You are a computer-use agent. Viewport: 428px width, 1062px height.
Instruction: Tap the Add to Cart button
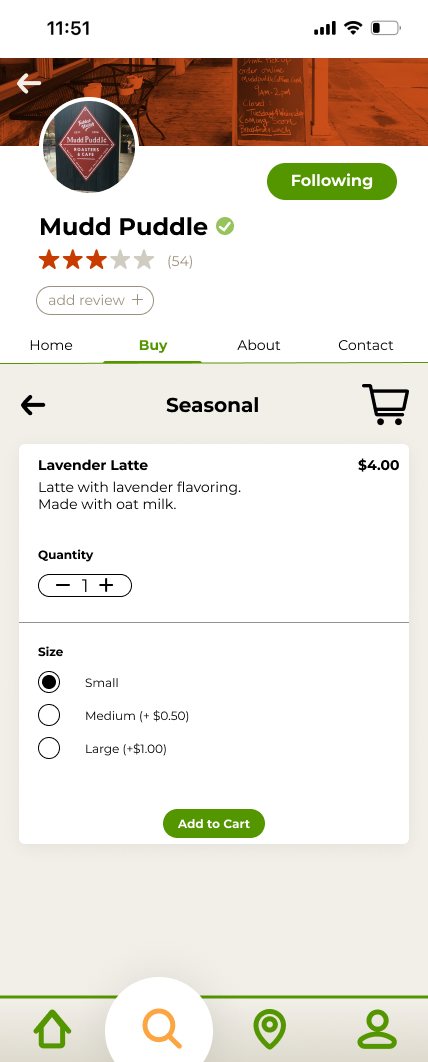[214, 824]
